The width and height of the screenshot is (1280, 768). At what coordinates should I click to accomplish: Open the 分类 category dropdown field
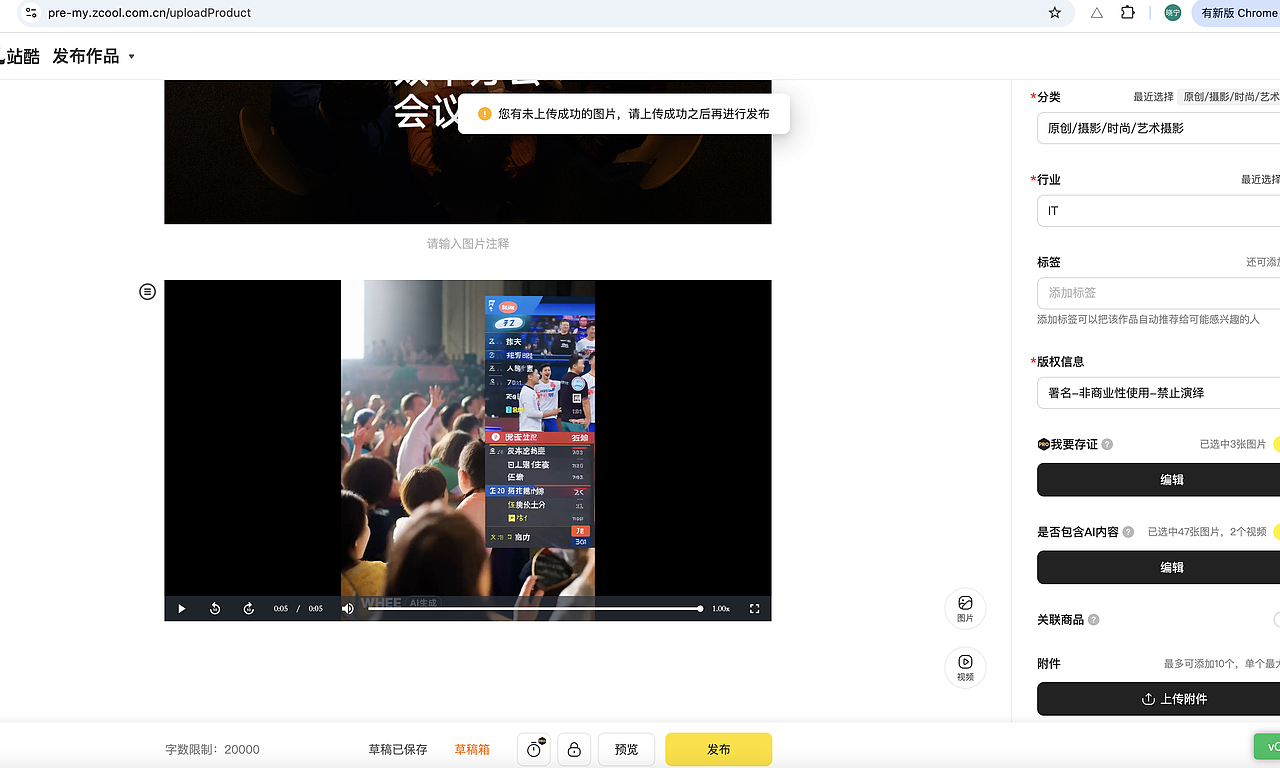pos(1158,128)
